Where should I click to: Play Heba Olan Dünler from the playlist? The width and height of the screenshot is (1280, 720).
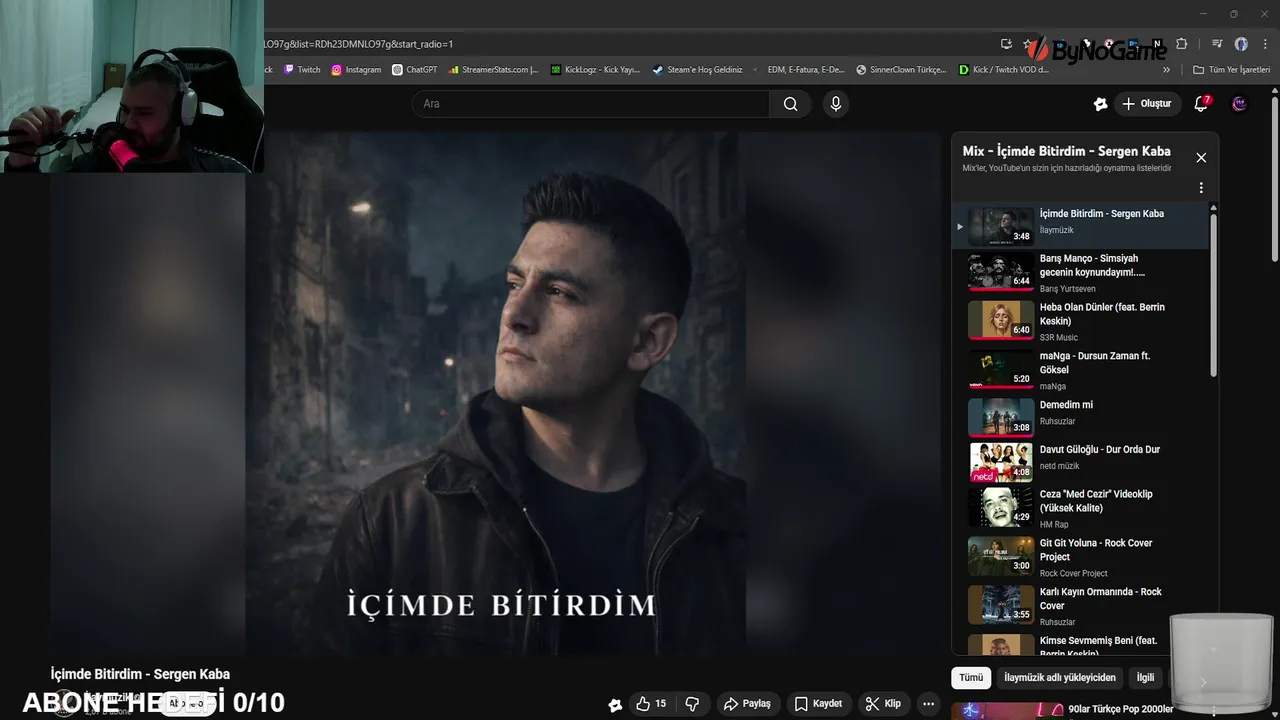(x=1081, y=322)
